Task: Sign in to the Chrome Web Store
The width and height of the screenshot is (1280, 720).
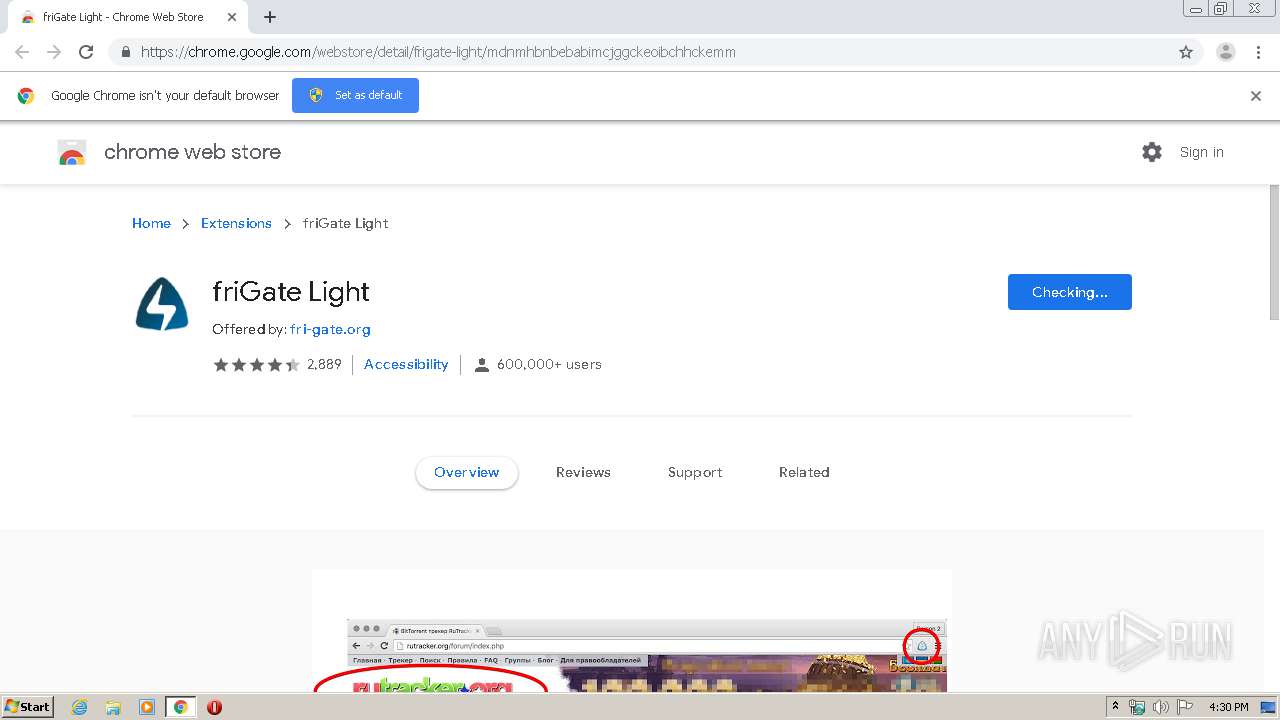Action: point(1201,152)
